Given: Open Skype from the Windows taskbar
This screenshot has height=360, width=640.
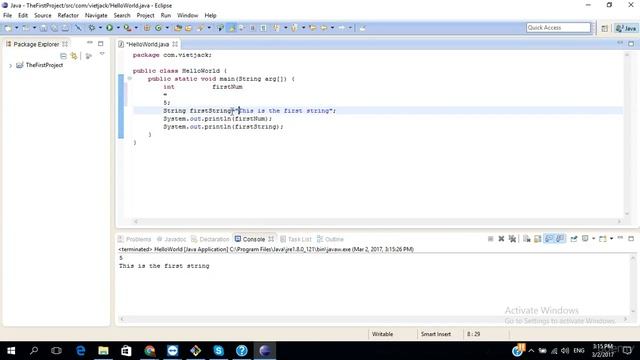Looking at the screenshot, I should coord(218,351).
